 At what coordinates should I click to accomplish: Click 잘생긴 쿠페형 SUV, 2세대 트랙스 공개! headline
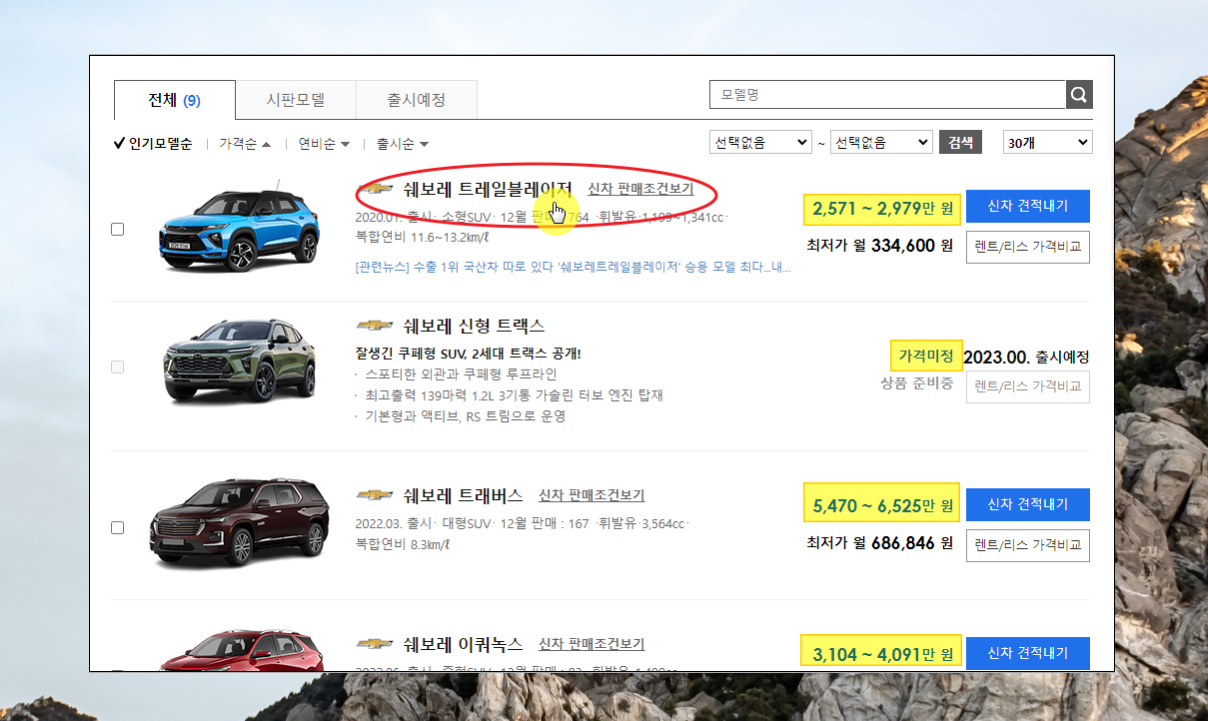[x=468, y=353]
